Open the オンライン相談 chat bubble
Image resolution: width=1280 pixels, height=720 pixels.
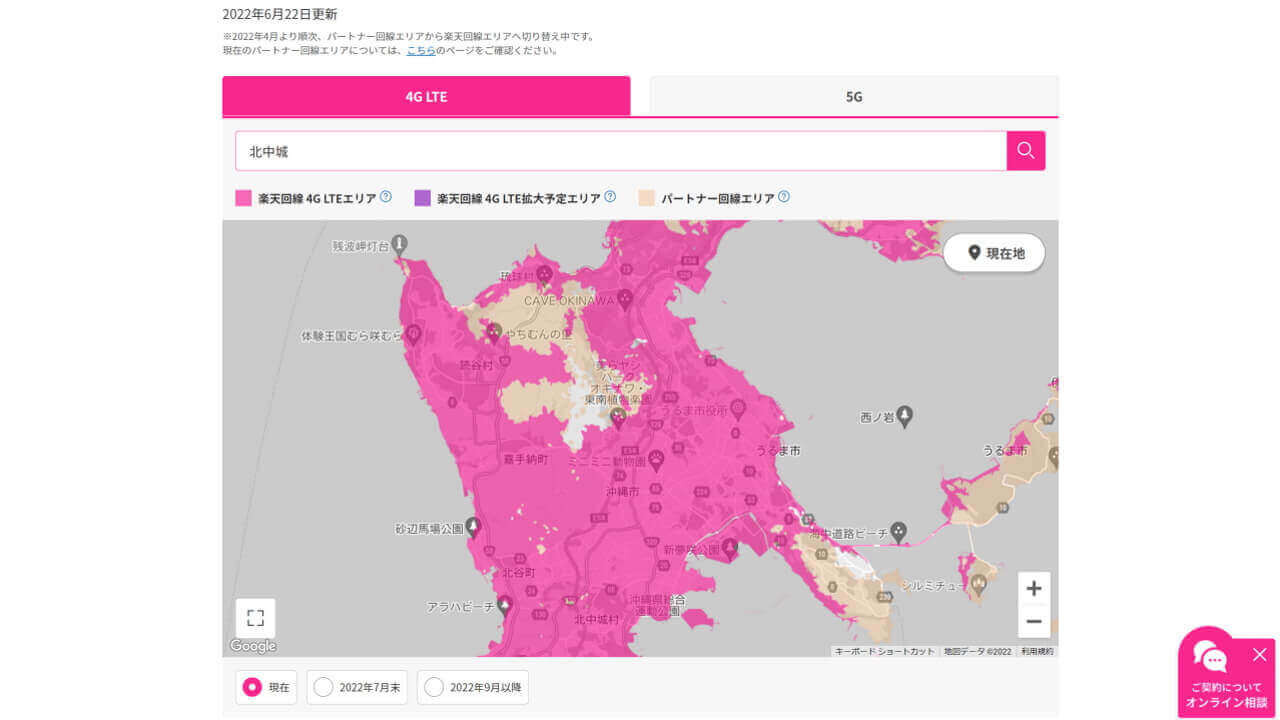click(1211, 658)
